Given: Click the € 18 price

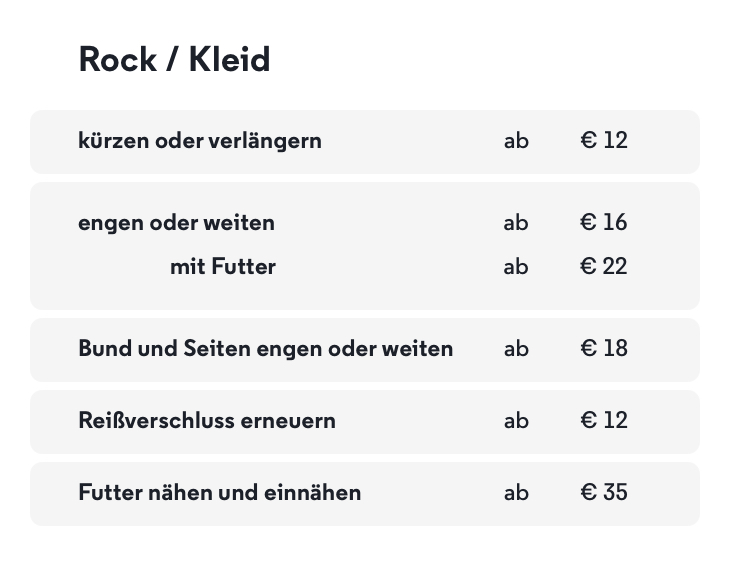Looking at the screenshot, I should (604, 349).
